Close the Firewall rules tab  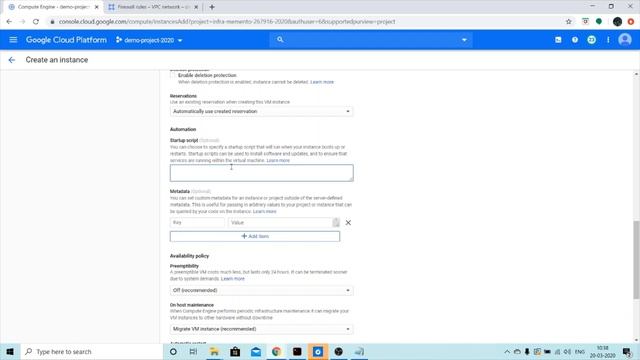196,7
